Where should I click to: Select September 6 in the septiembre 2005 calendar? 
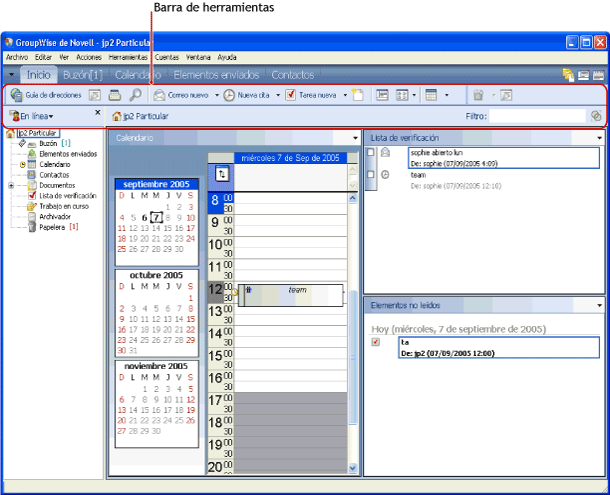click(x=144, y=218)
